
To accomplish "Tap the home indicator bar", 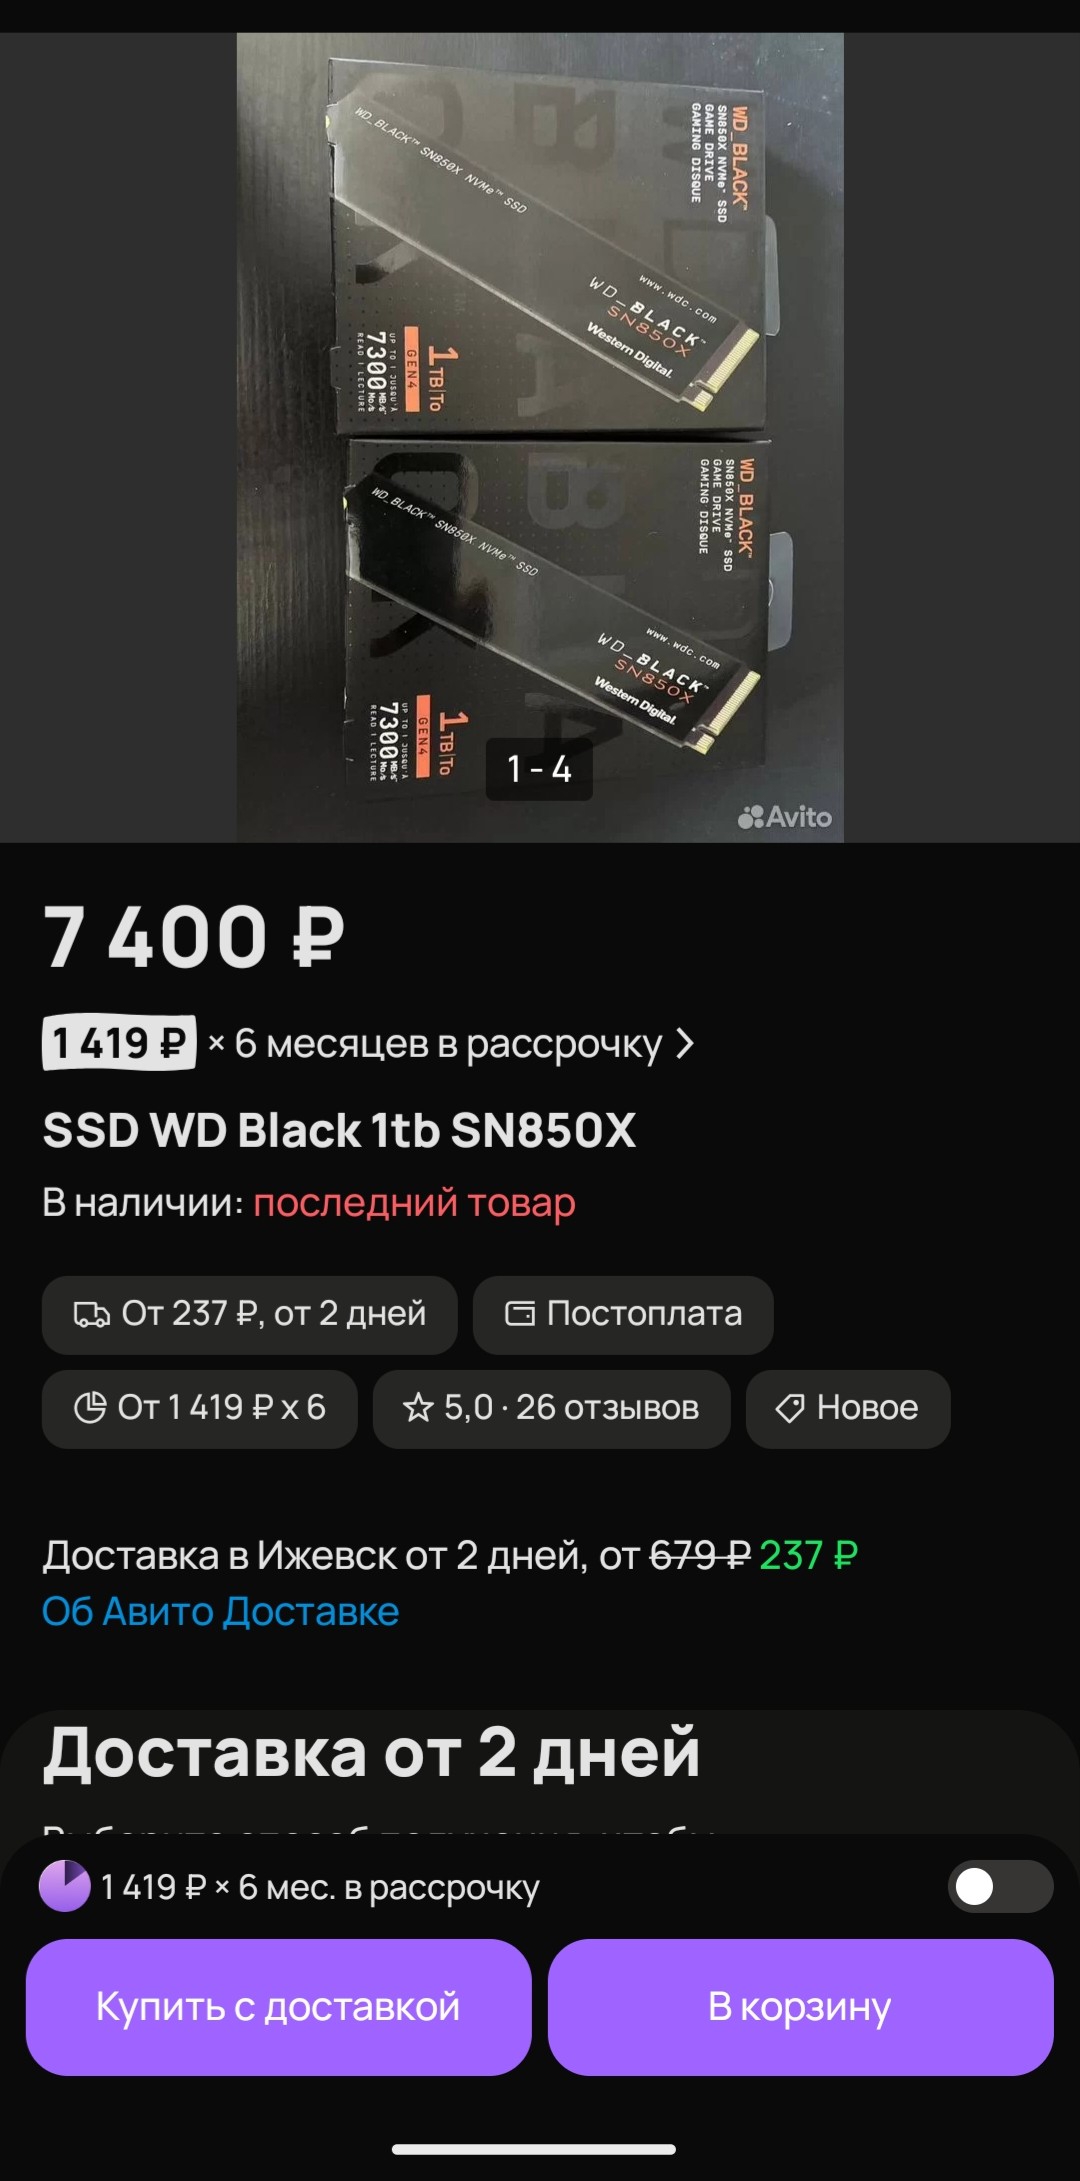I will (x=534, y=2149).
